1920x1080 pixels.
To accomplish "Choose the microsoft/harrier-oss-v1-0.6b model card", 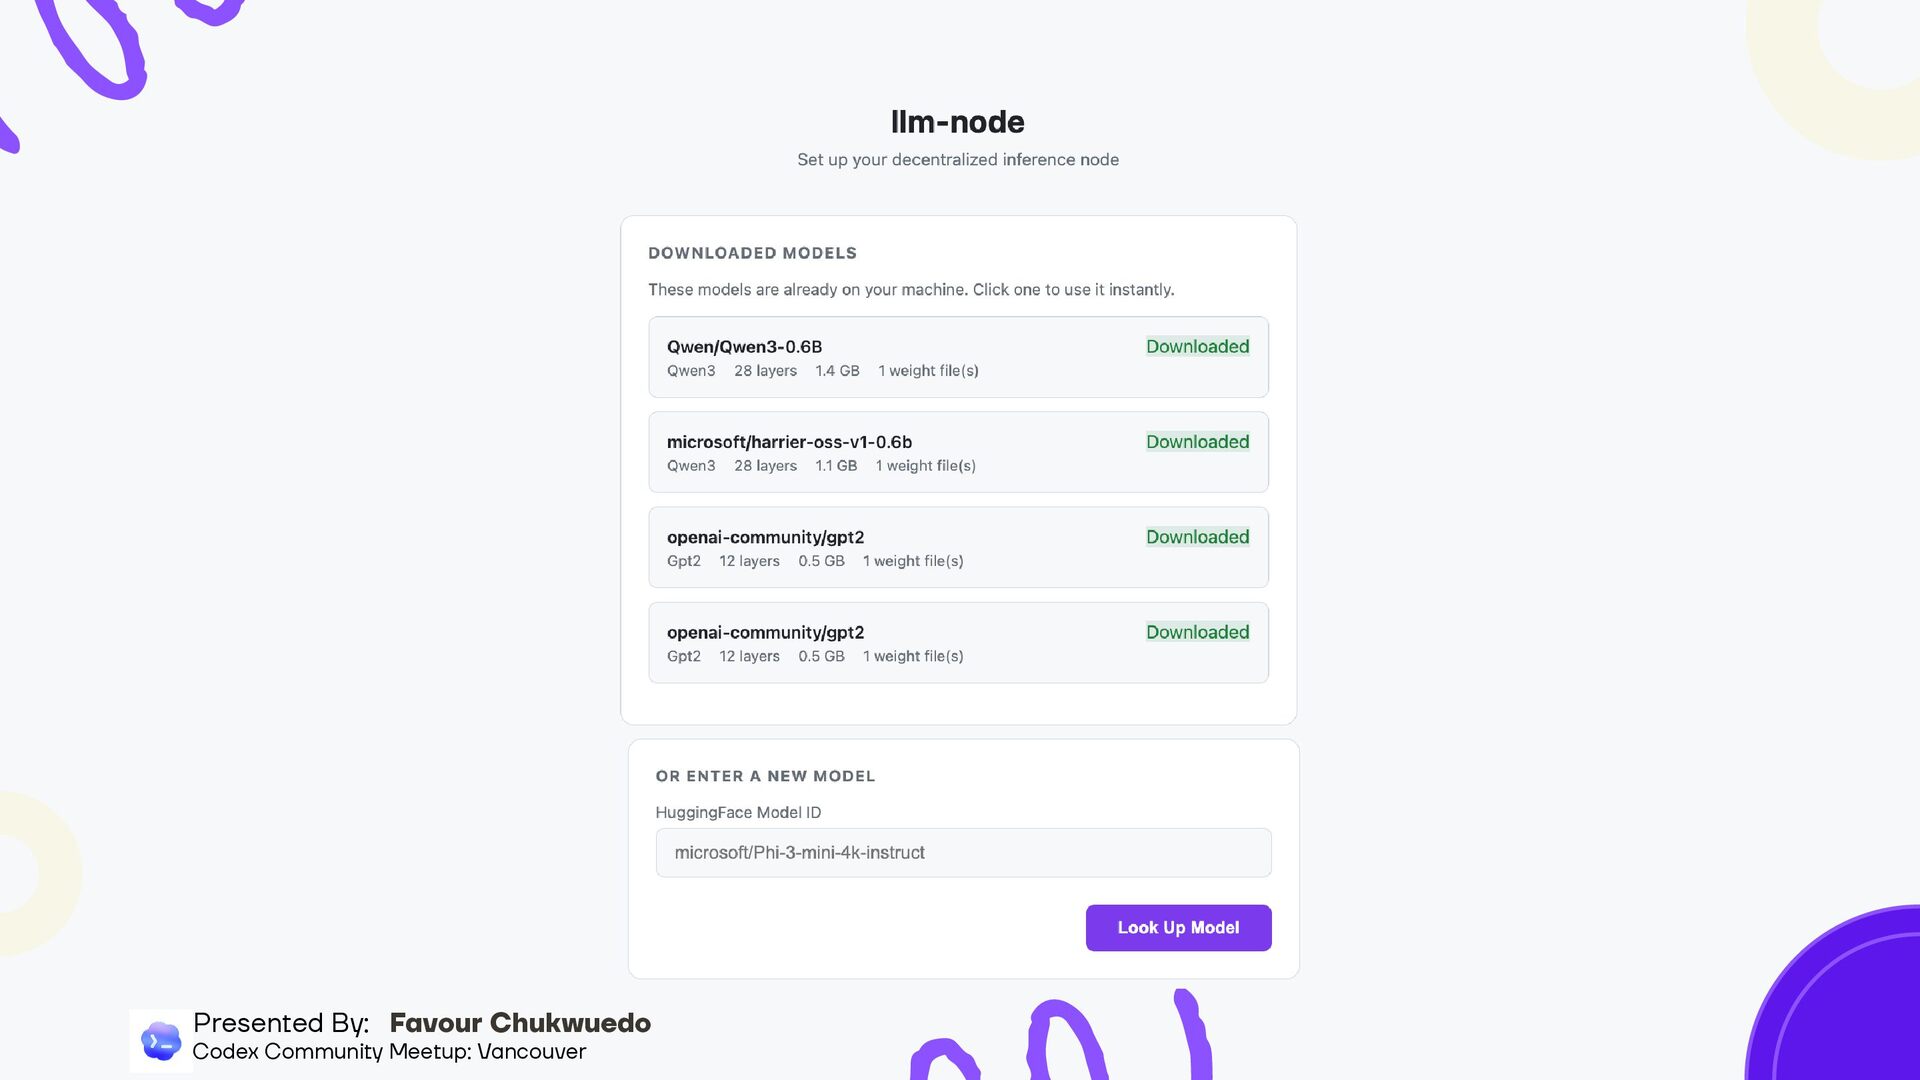I will click(789, 442).
